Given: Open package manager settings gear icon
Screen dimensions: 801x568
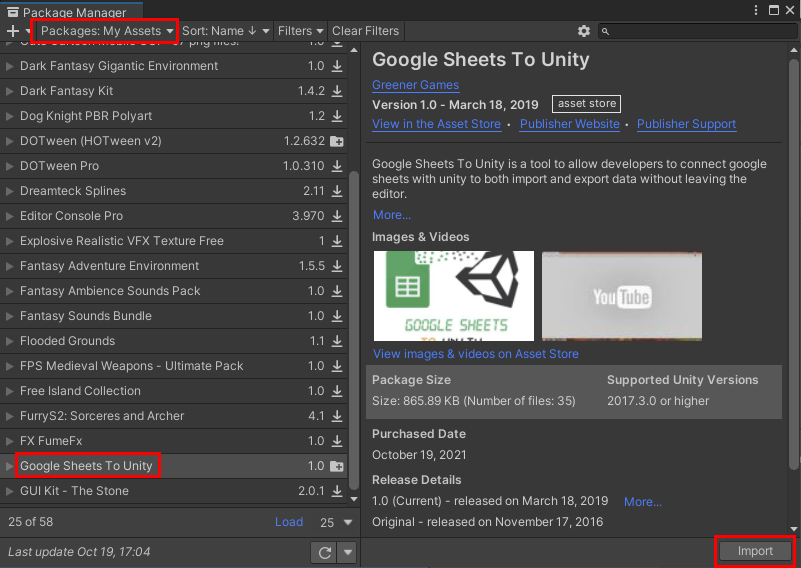Looking at the screenshot, I should pos(584,31).
